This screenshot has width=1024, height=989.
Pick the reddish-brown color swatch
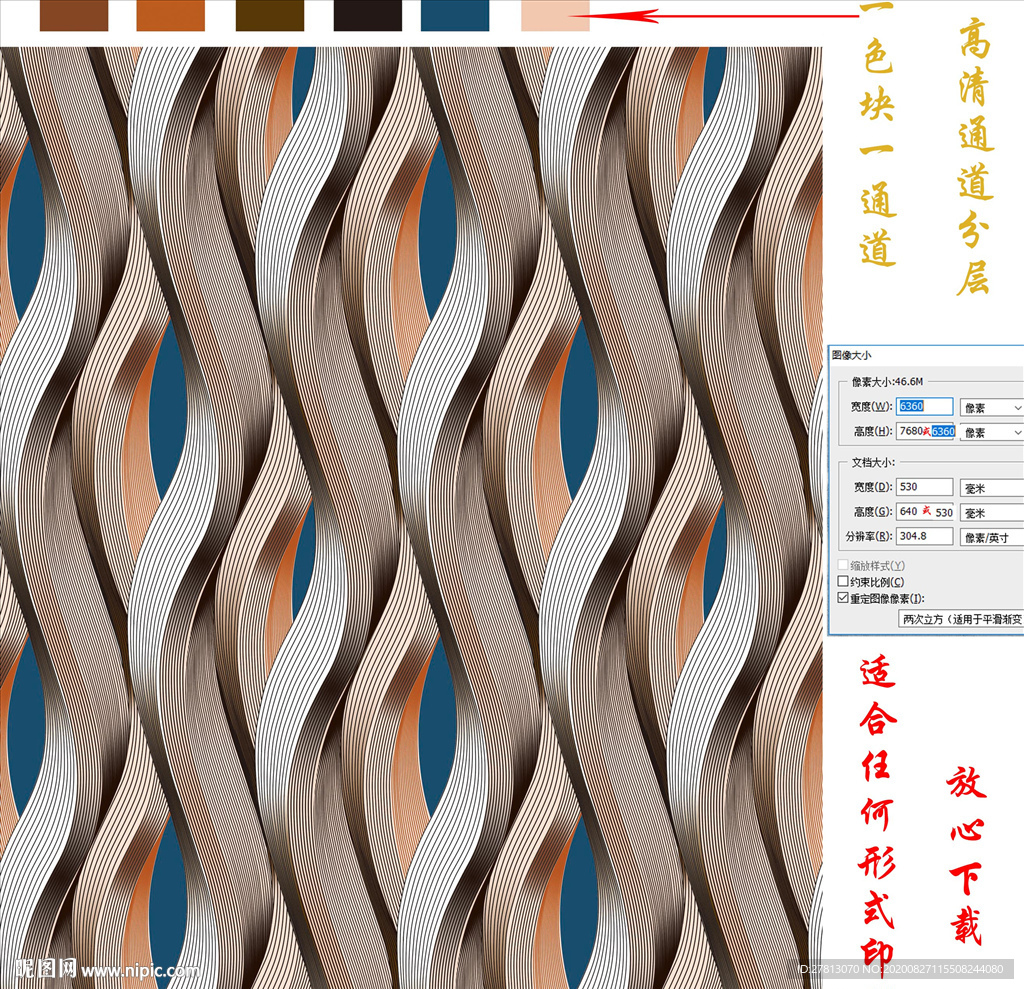pos(74,15)
